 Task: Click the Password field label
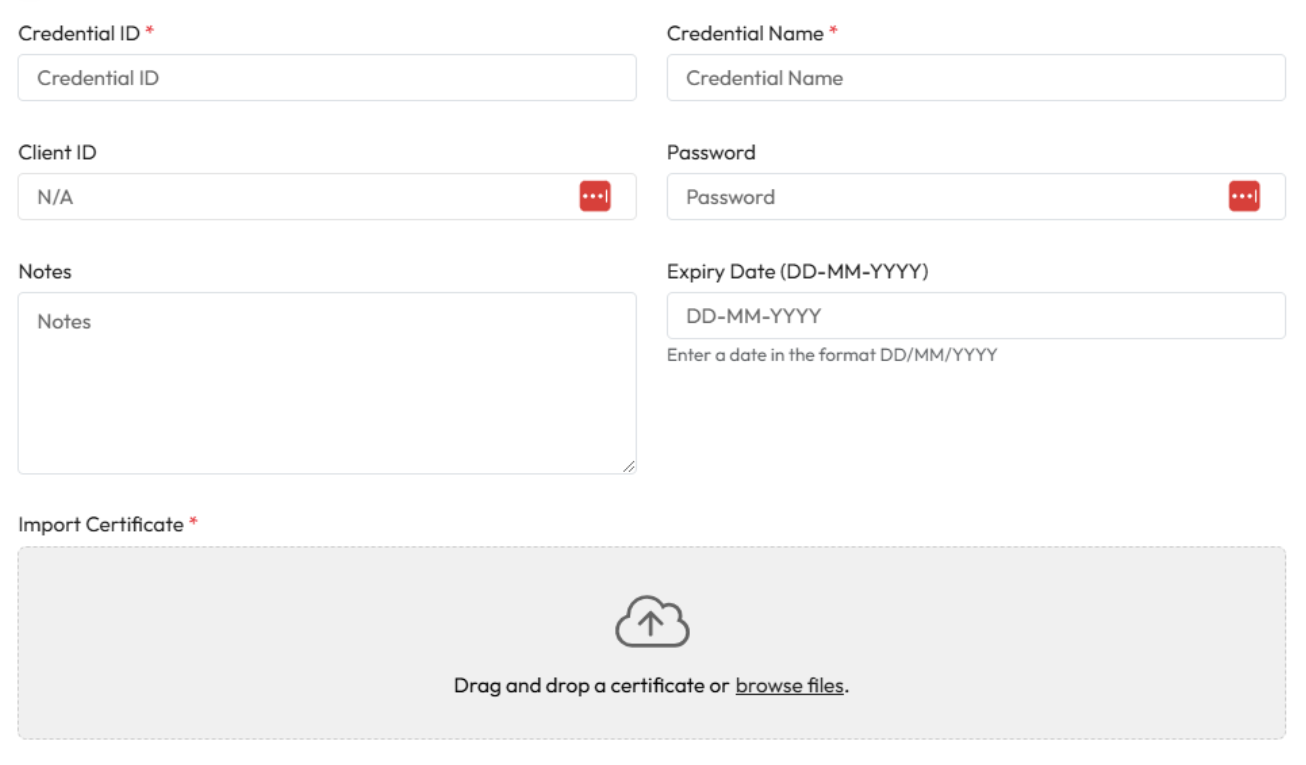(711, 153)
